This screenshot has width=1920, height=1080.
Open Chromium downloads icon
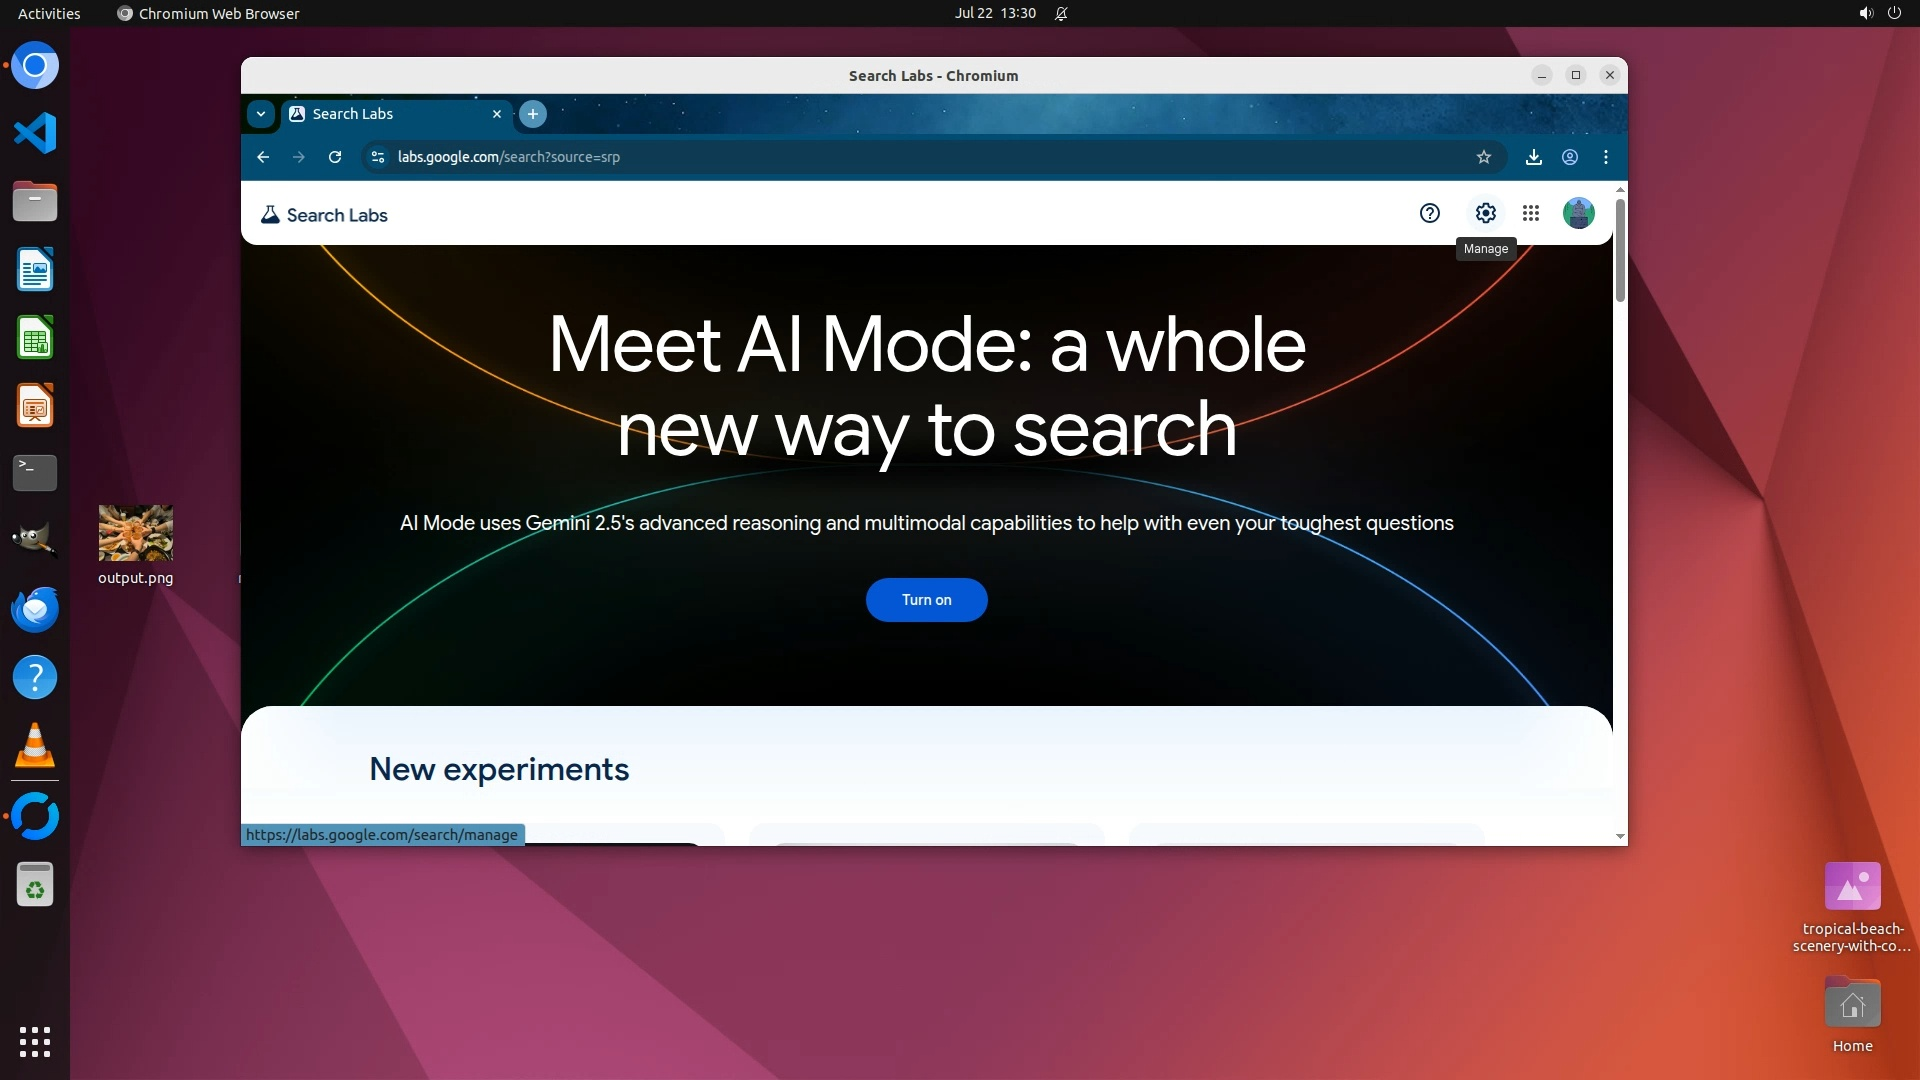click(1533, 157)
